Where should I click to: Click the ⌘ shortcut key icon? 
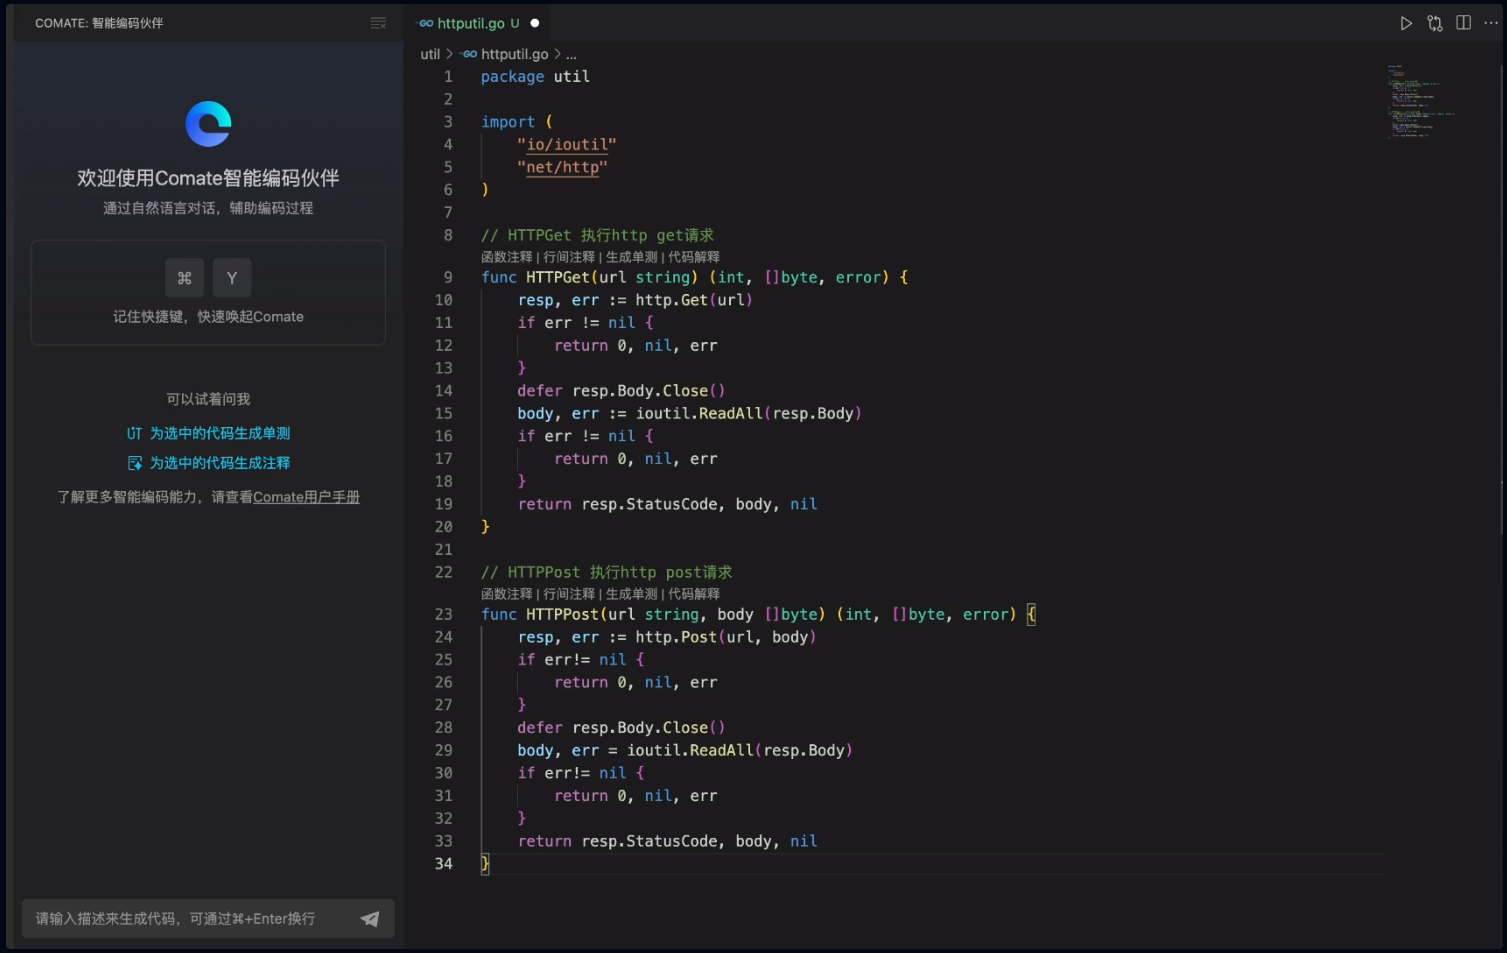tap(184, 278)
